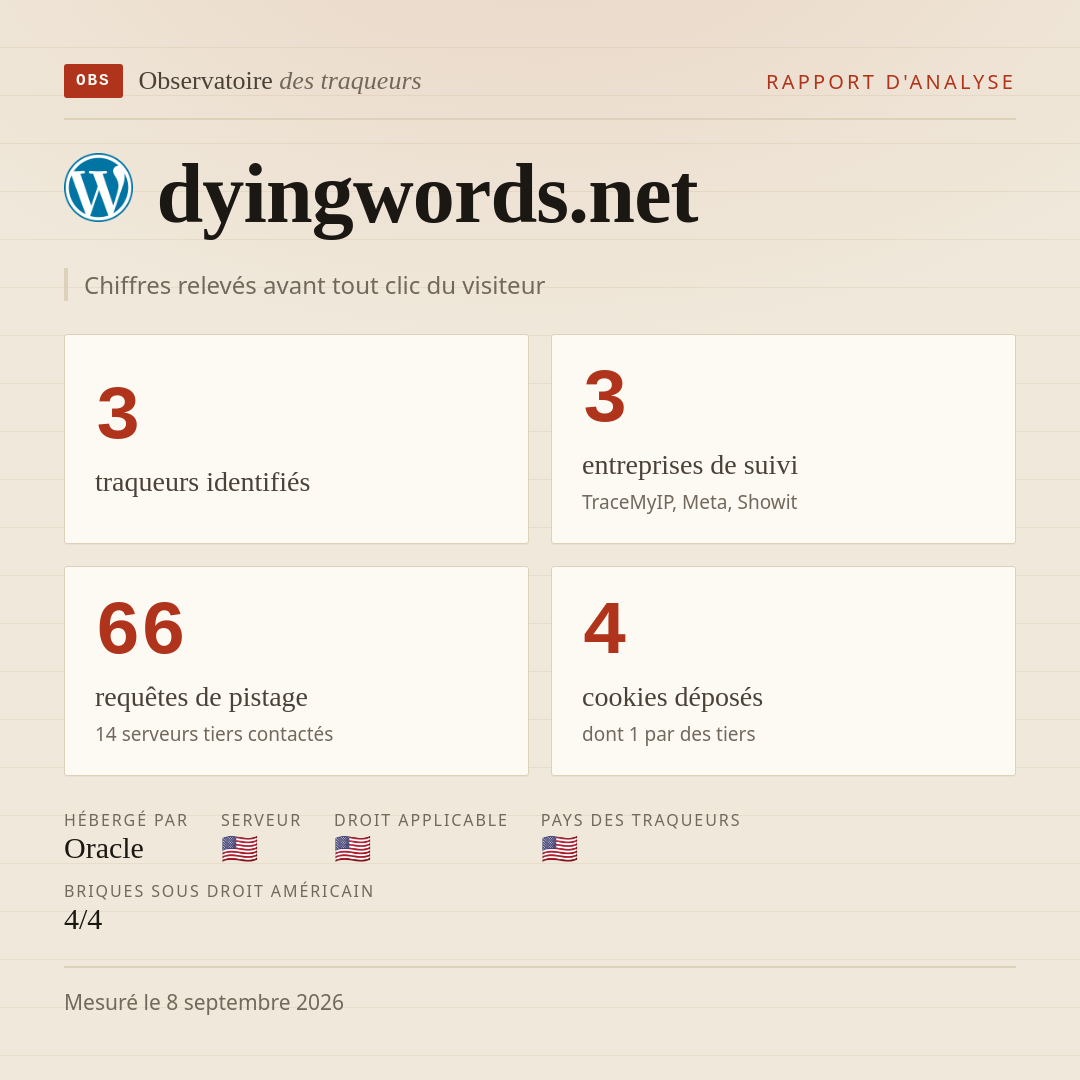Click the subtitle about chiffres relevés
Viewport: 1080px width, 1080px height.
tap(314, 285)
